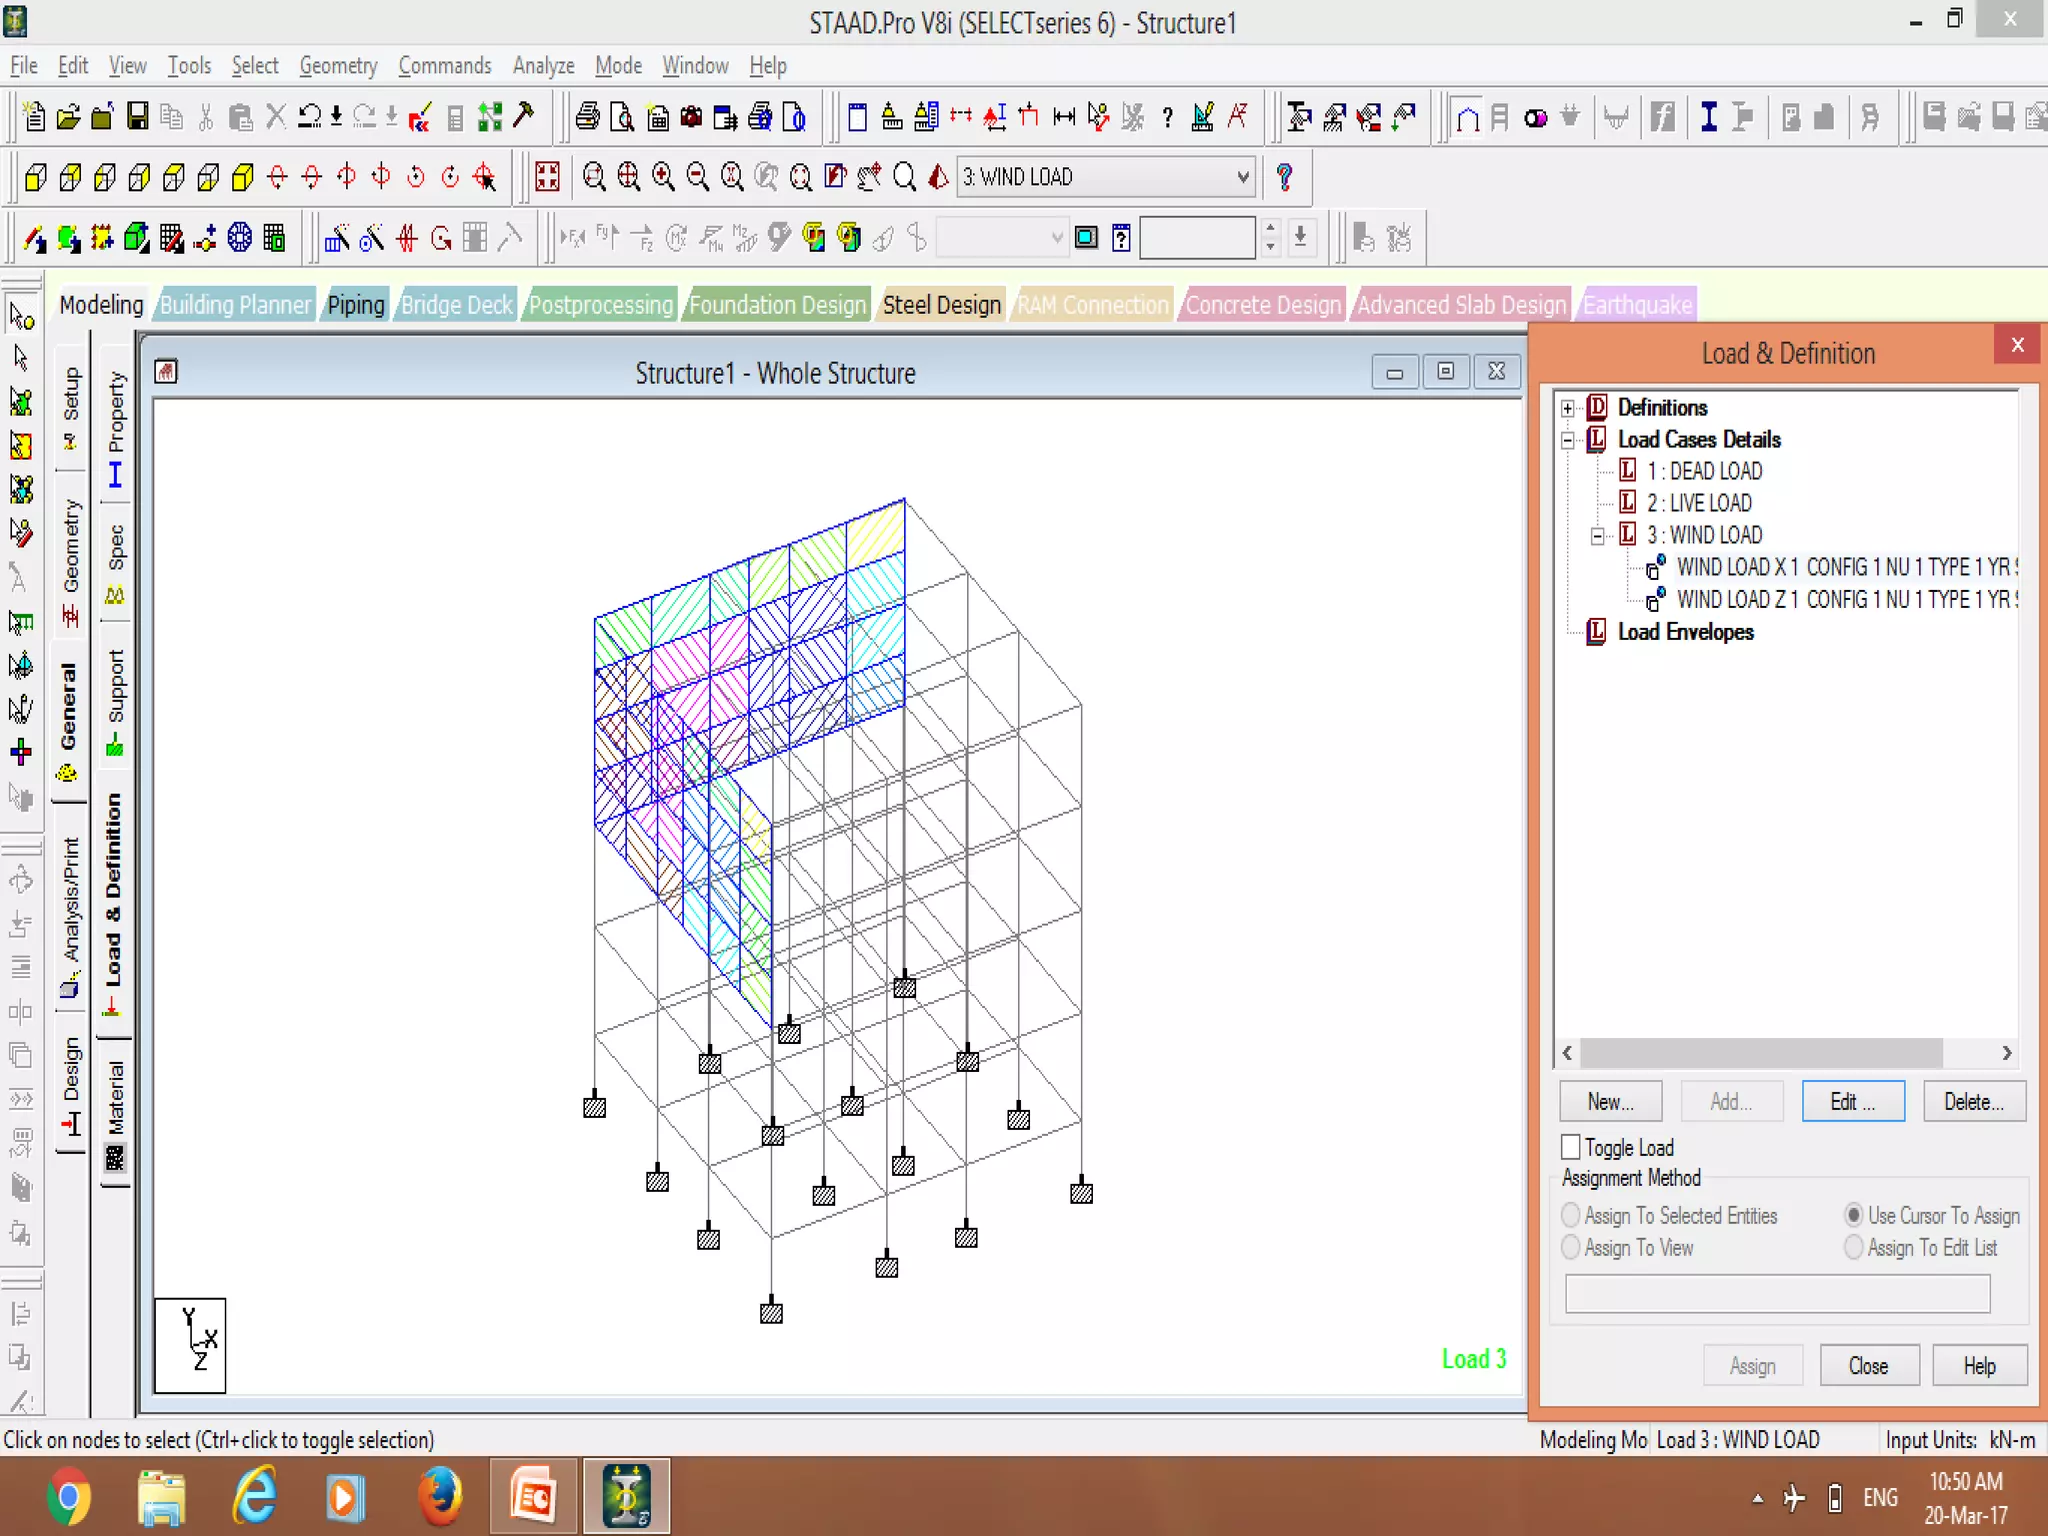The height and width of the screenshot is (1536, 2048).
Task: Click the load tree horizontal scrollbar
Action: tap(1760, 1053)
